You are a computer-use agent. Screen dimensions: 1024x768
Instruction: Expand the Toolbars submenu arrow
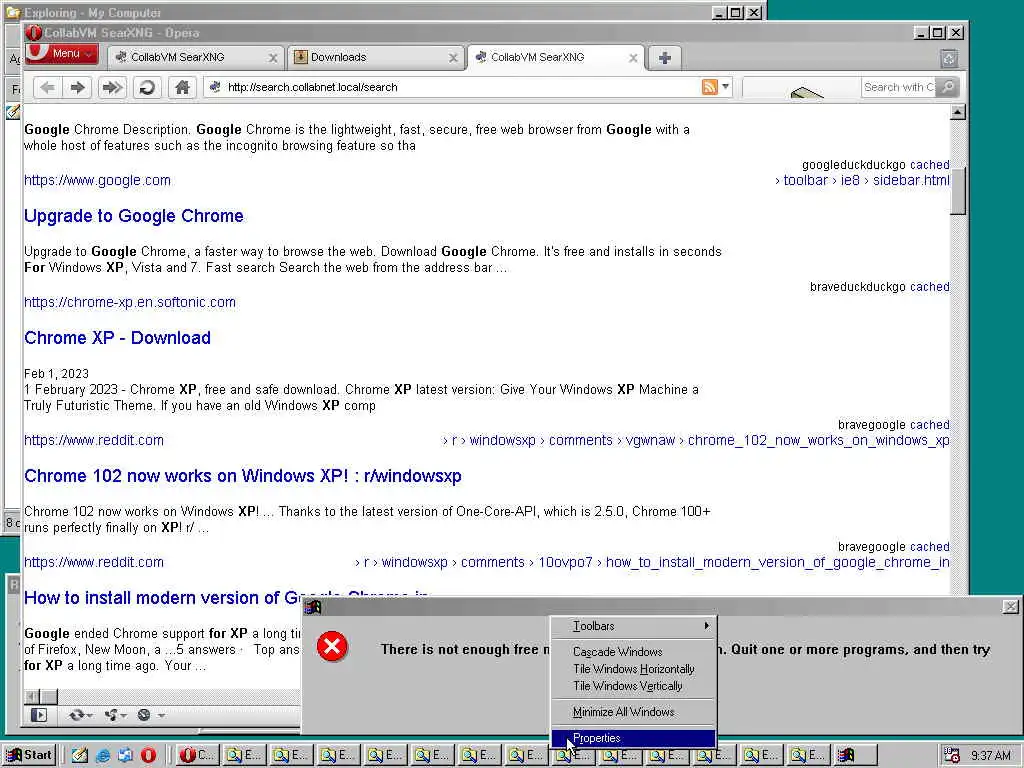(x=707, y=626)
